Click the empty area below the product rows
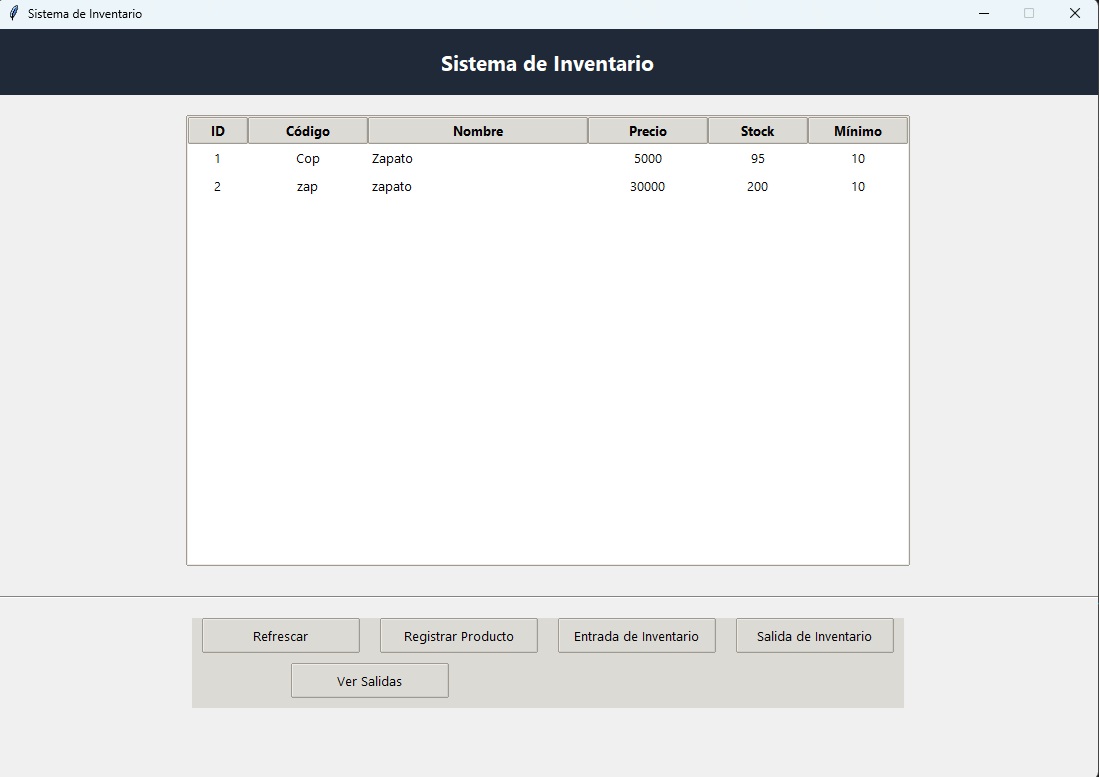 click(x=548, y=380)
